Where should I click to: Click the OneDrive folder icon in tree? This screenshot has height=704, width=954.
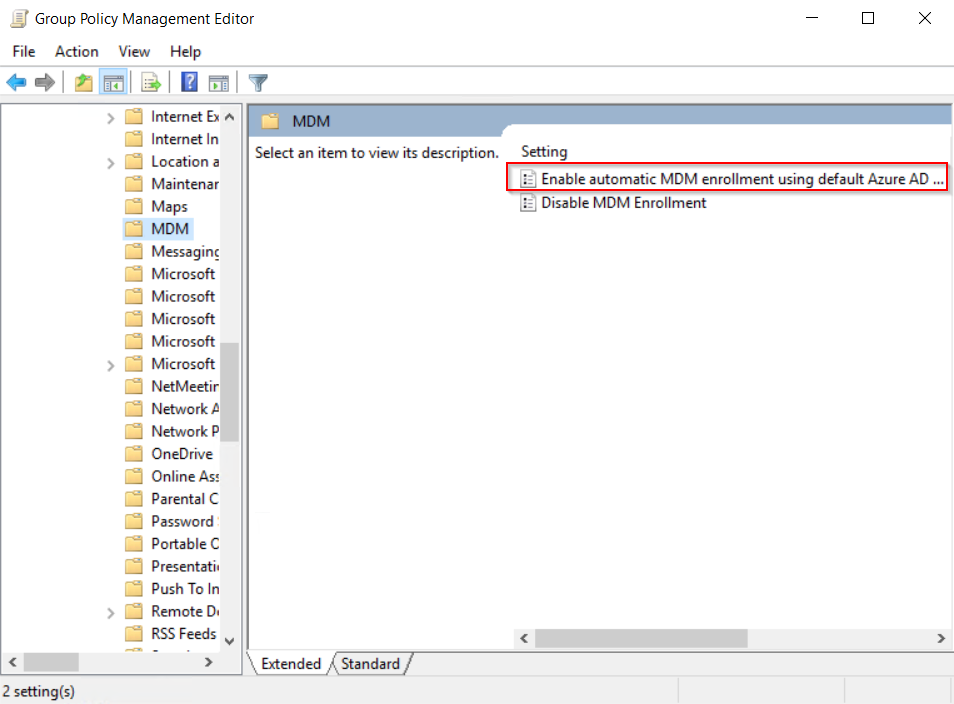[134, 454]
